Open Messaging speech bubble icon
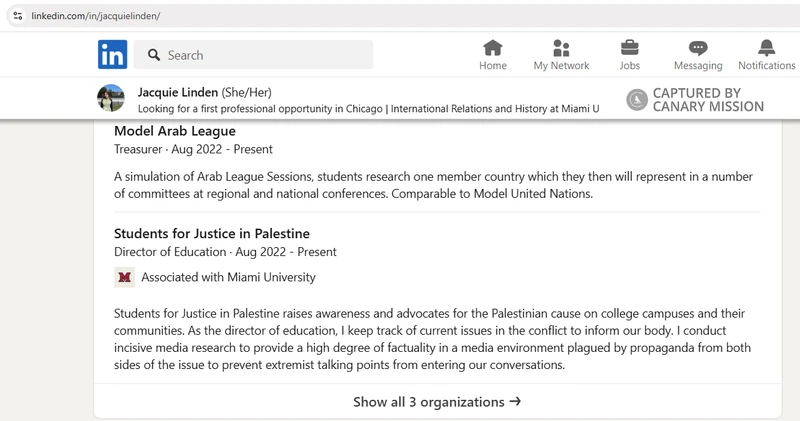The image size is (800, 421). (697, 48)
